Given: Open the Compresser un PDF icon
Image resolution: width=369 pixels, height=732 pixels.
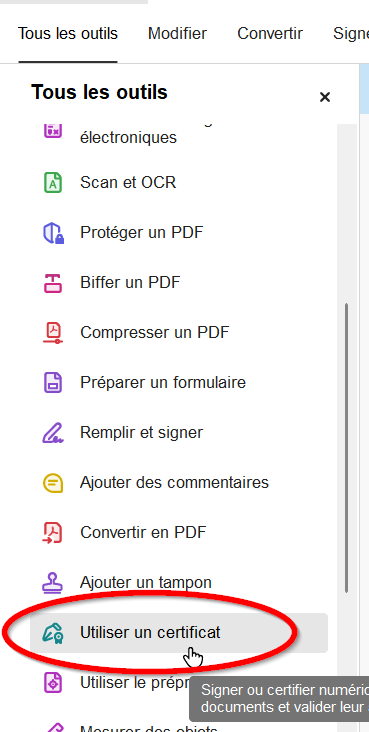Looking at the screenshot, I should point(53,332).
